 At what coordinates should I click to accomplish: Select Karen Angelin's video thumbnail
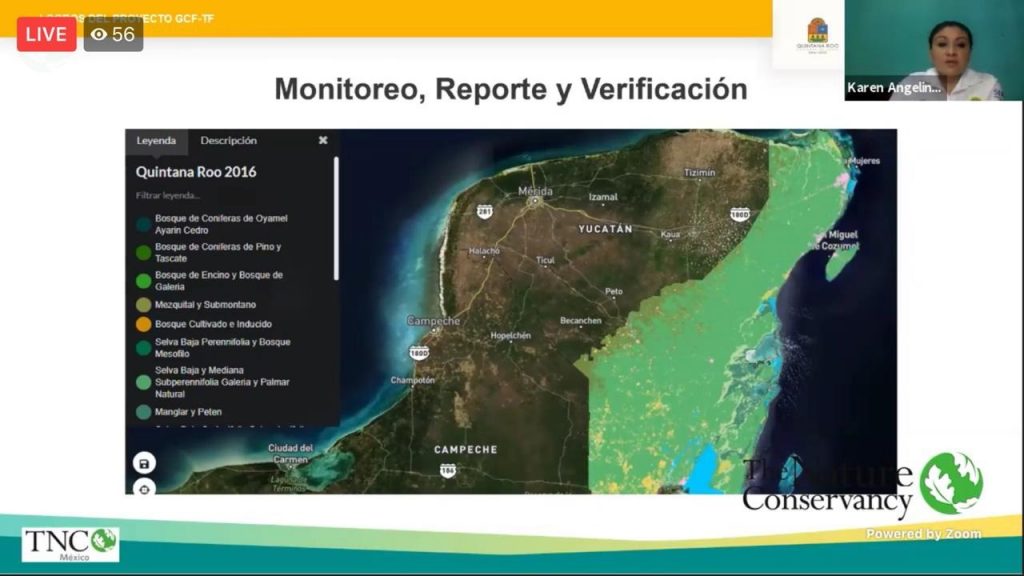click(x=934, y=50)
